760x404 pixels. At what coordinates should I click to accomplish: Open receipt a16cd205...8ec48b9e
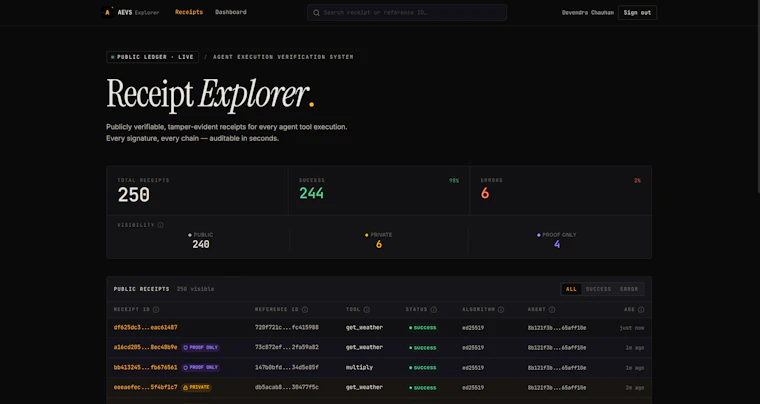coord(145,347)
